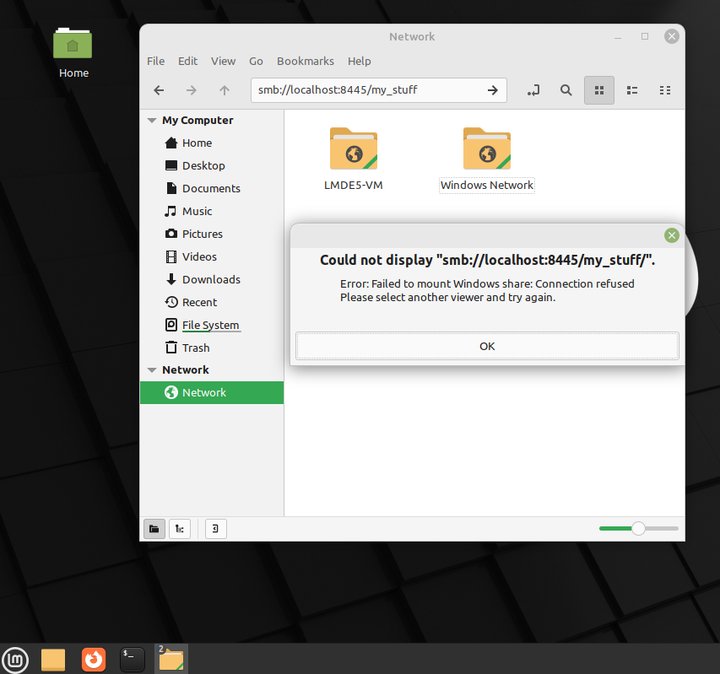Switch to list view
The width and height of the screenshot is (720, 674).
click(632, 90)
